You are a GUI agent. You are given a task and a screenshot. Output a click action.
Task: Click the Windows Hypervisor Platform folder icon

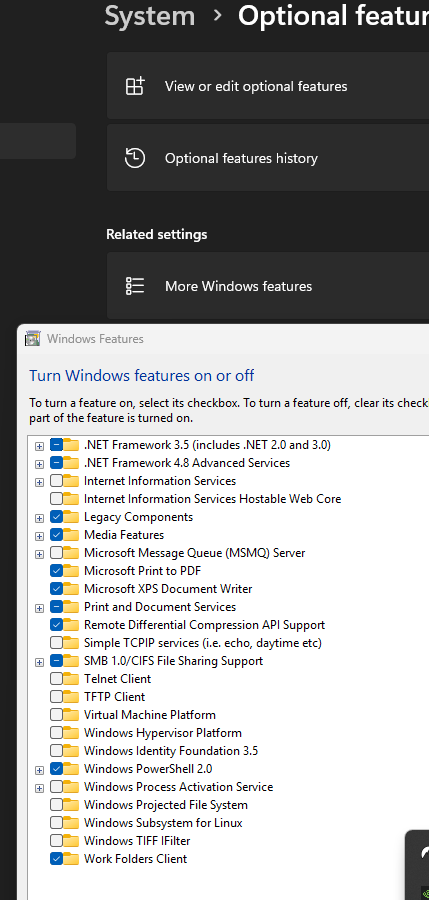click(x=71, y=733)
